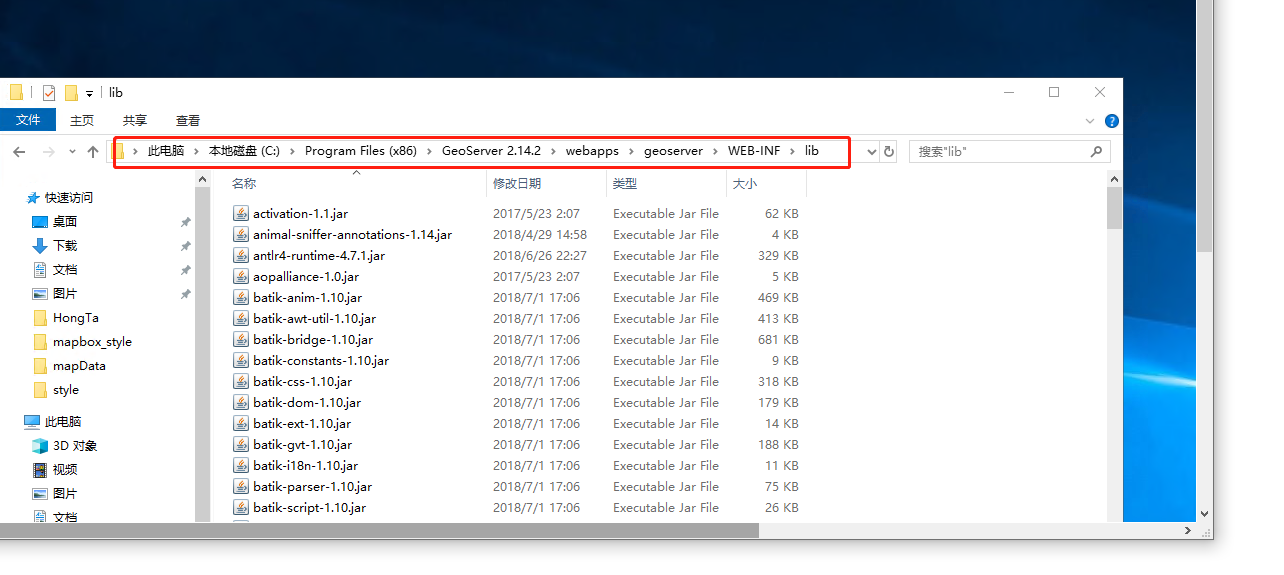Click jar icon of batik-css-1.10.jar

pos(240,381)
